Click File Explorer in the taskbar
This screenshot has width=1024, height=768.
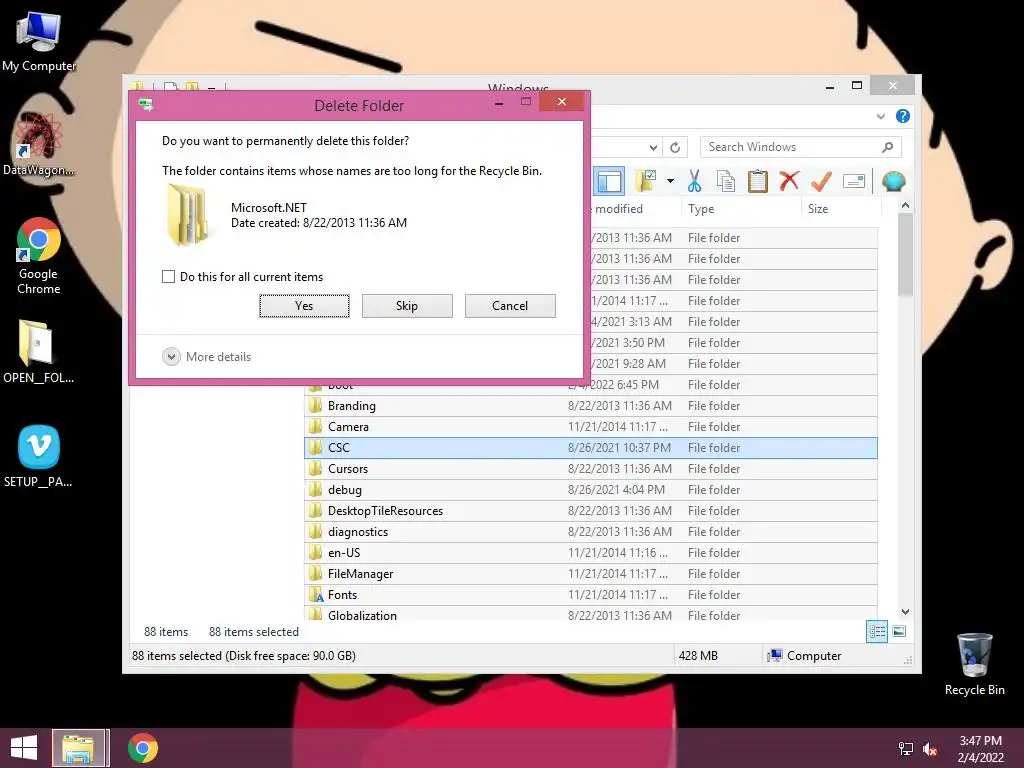[x=78, y=748]
